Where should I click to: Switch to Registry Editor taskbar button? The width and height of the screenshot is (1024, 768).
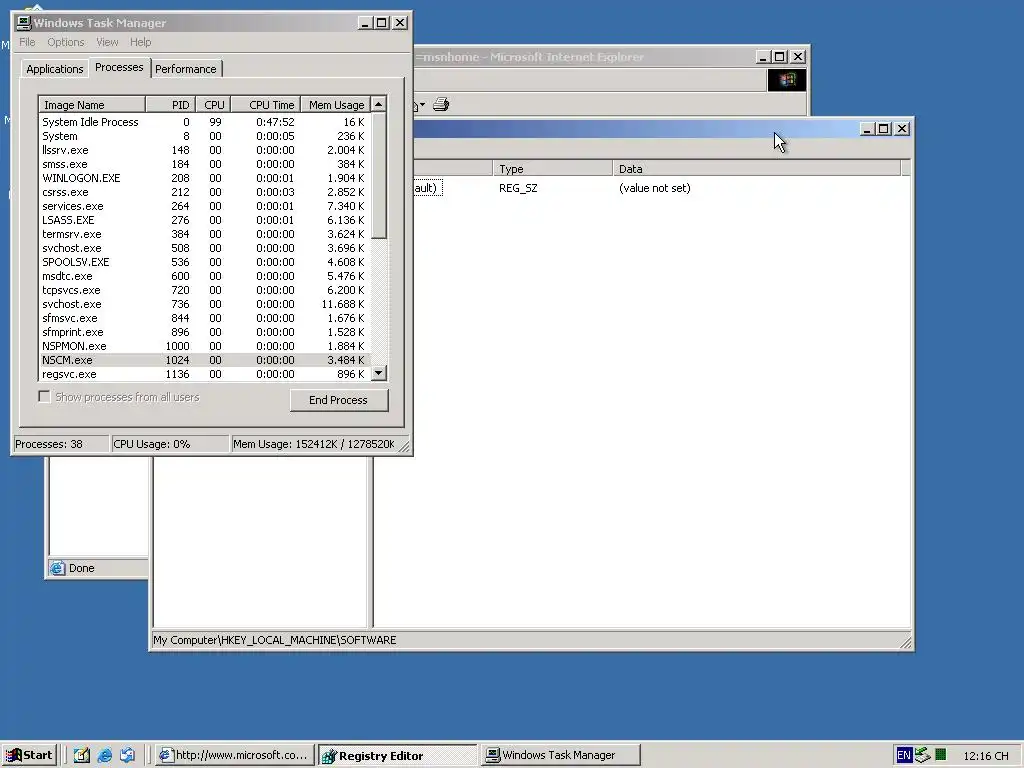click(x=398, y=756)
